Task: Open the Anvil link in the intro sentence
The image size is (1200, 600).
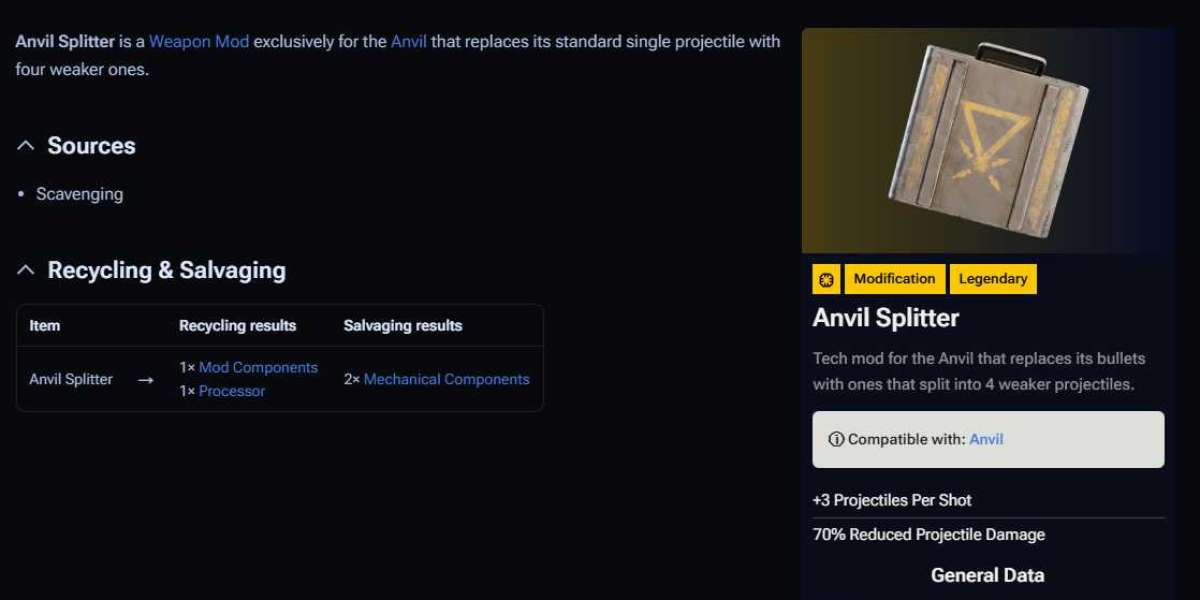Action: (408, 41)
